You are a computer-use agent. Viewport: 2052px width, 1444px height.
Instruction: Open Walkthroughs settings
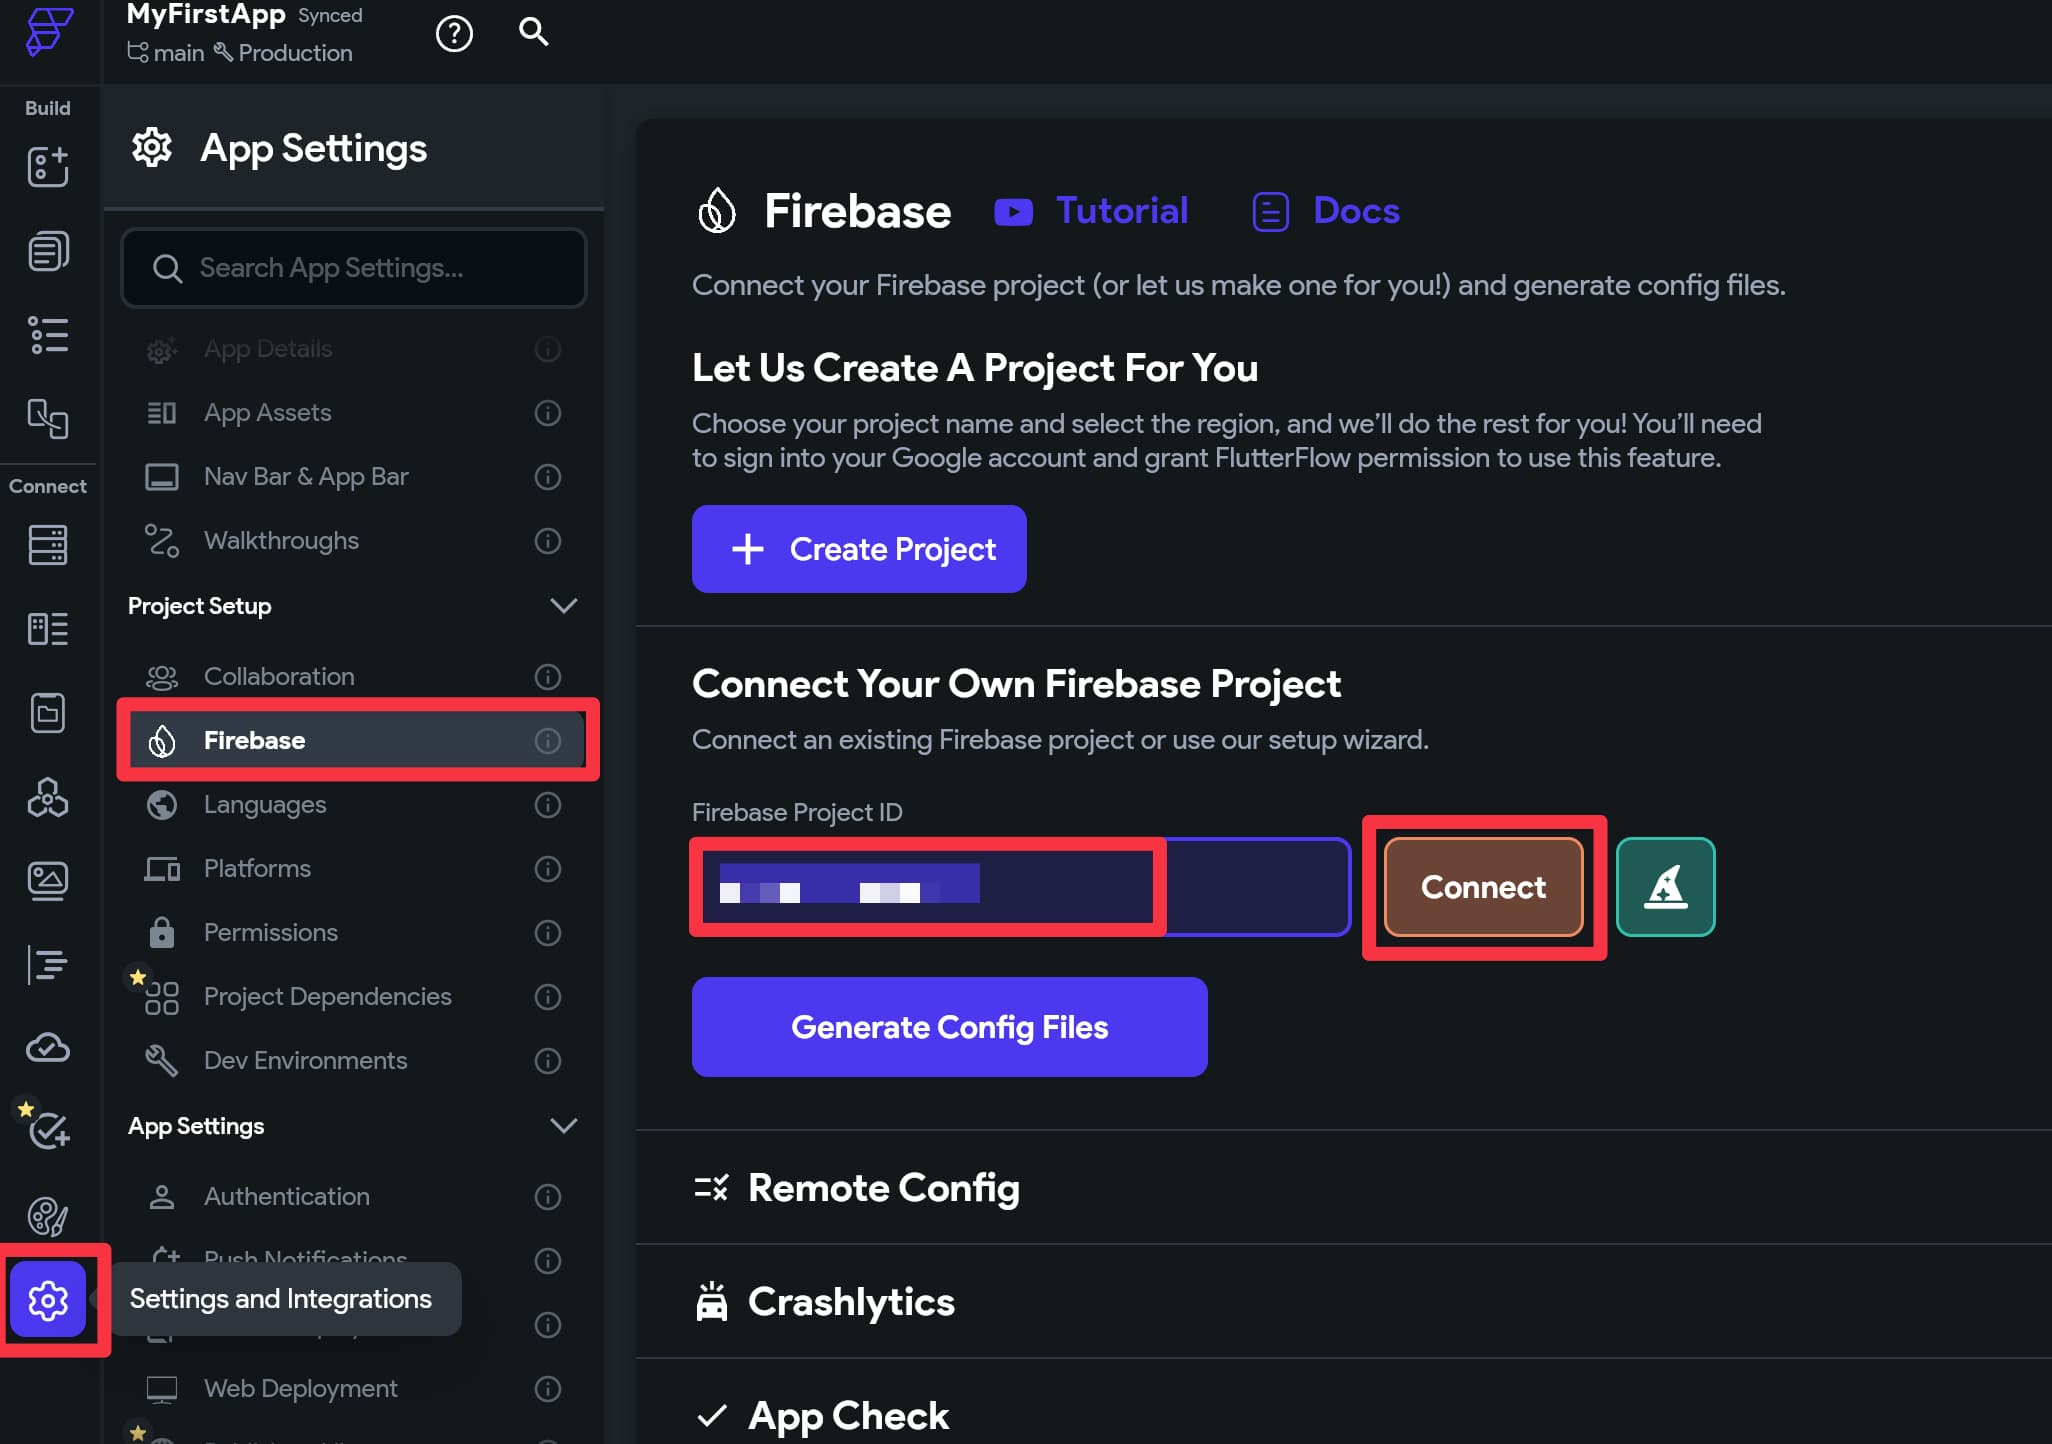point(352,541)
